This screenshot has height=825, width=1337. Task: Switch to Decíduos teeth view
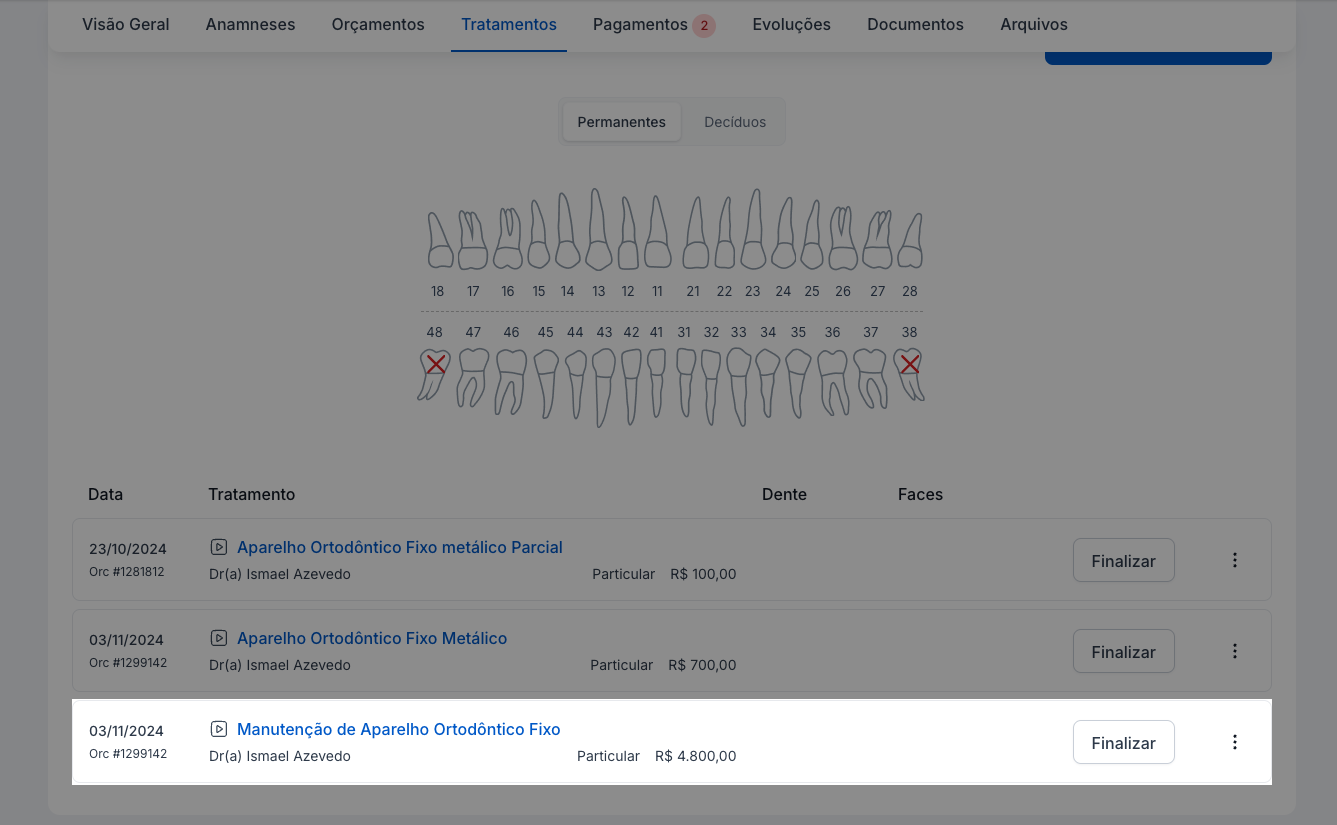click(x=734, y=122)
